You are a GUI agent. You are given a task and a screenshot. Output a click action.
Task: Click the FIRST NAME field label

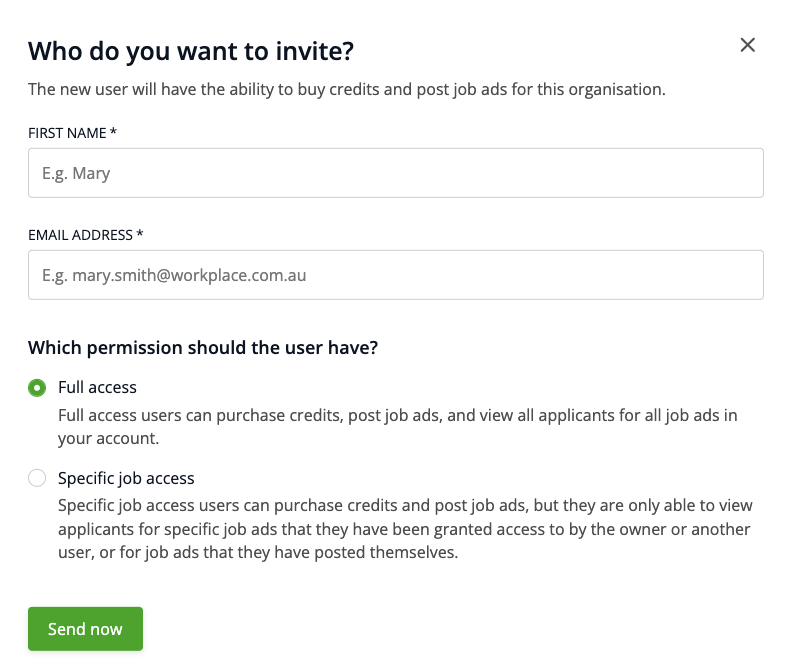[68, 133]
